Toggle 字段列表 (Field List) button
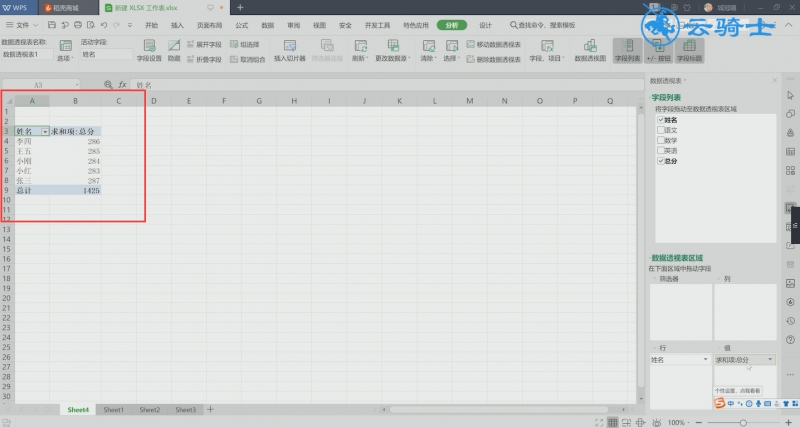This screenshot has width=800, height=428. pyautogui.click(x=628, y=51)
